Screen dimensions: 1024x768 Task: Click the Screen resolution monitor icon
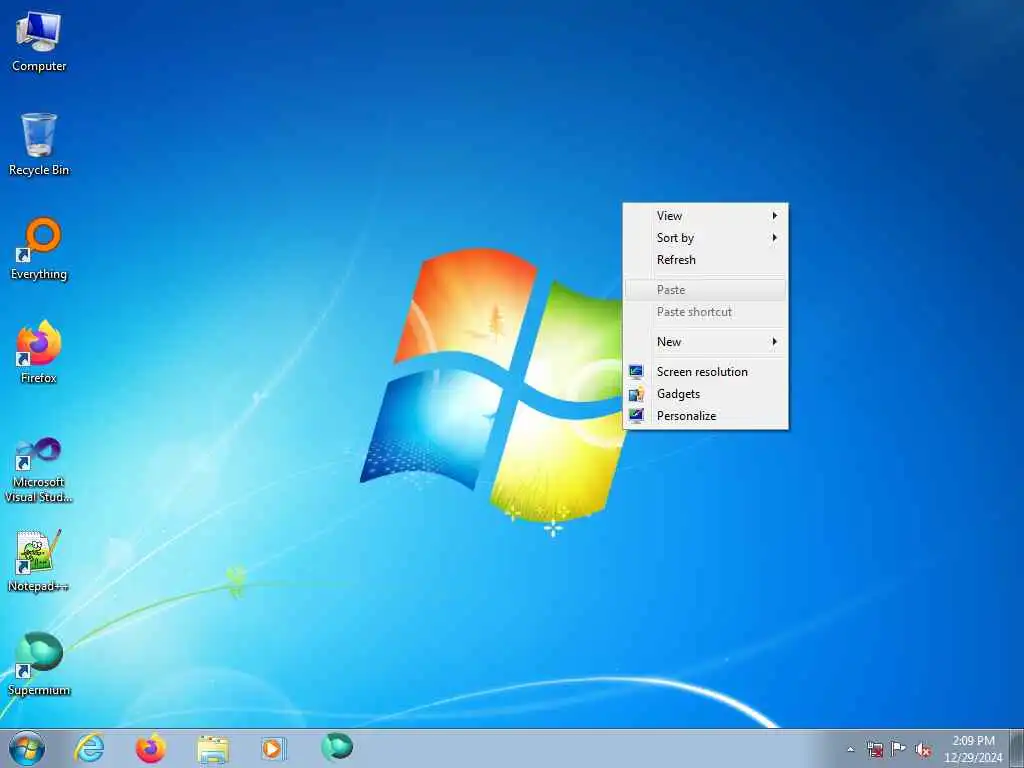pyautogui.click(x=636, y=372)
